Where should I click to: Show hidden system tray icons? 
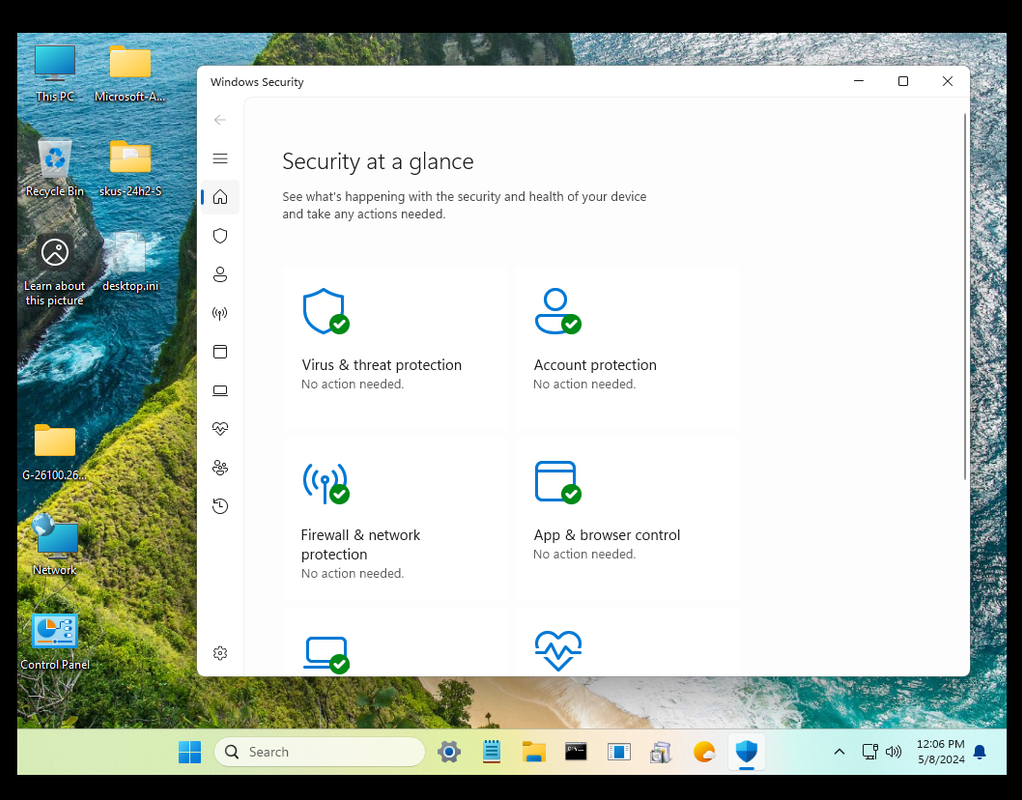coord(840,752)
